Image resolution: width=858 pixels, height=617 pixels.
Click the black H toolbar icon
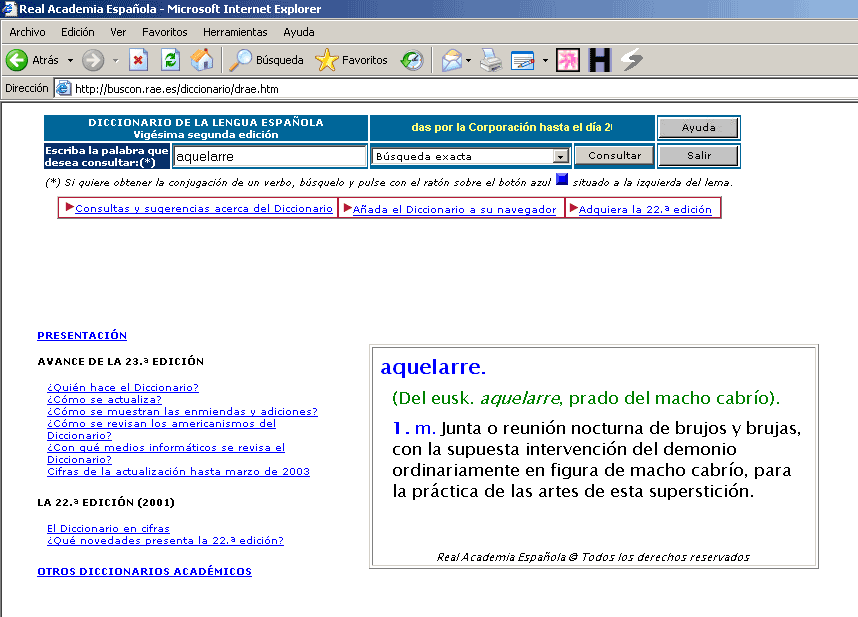pyautogui.click(x=600, y=60)
